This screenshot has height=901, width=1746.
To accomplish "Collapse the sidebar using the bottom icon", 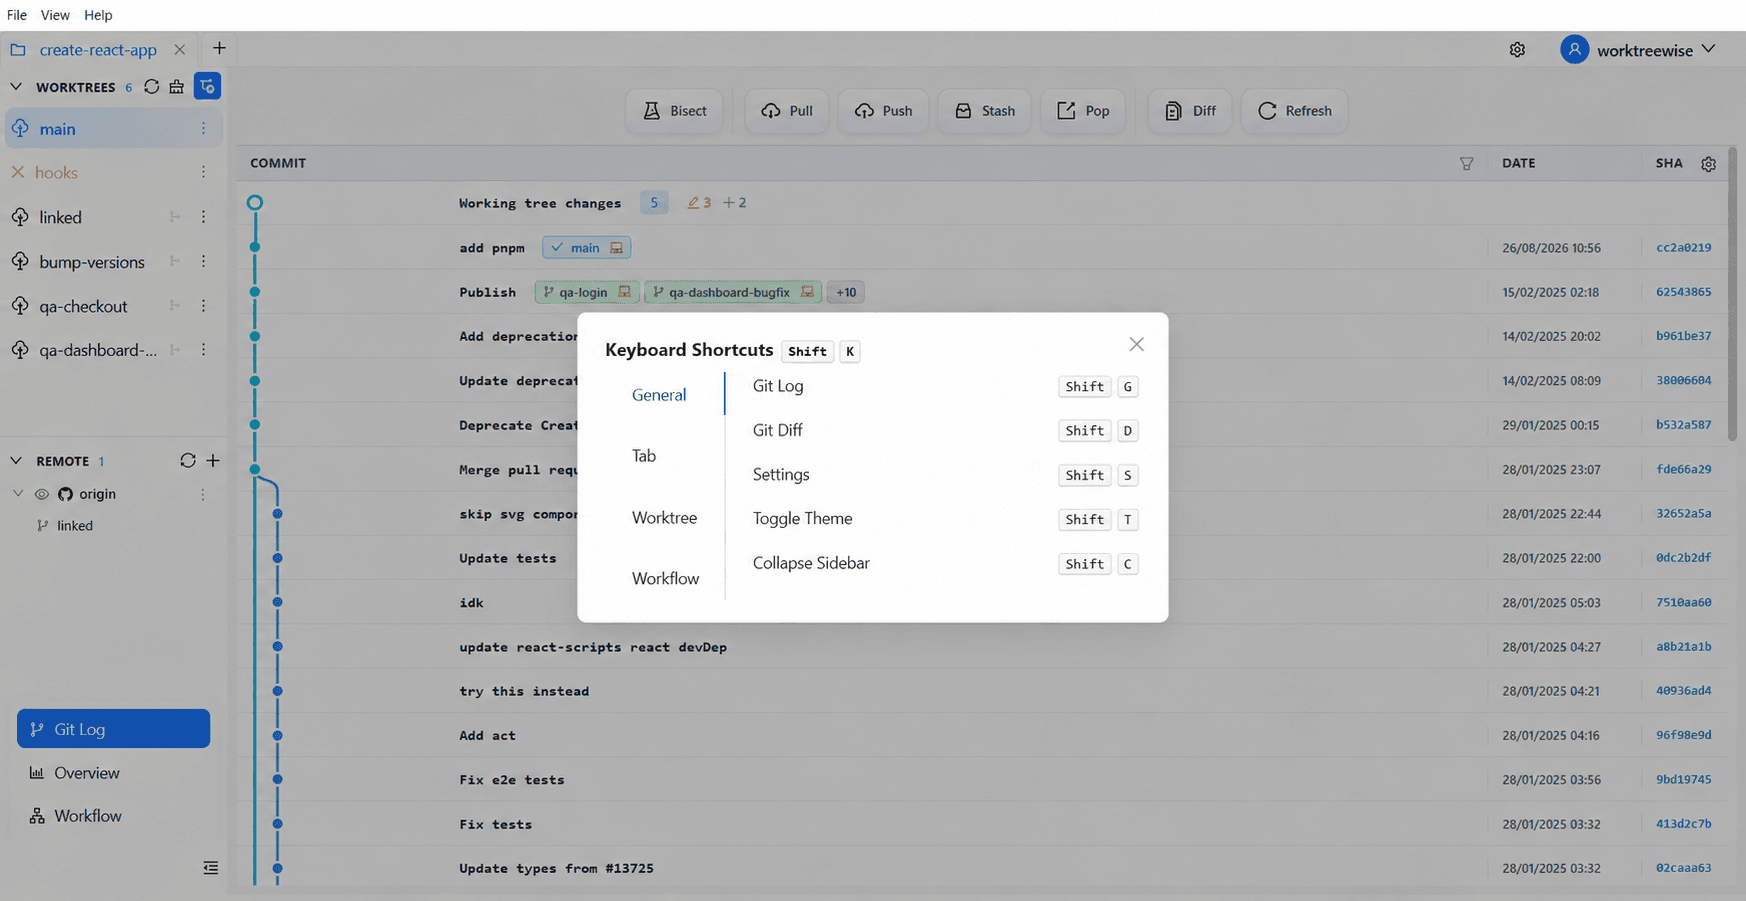I will click(x=211, y=868).
